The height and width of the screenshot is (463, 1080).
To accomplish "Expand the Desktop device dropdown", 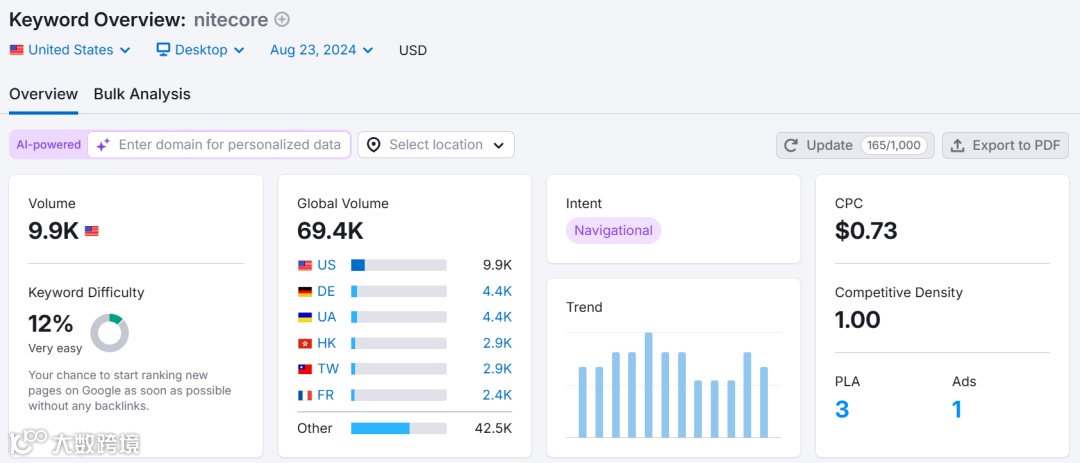I will pos(200,49).
